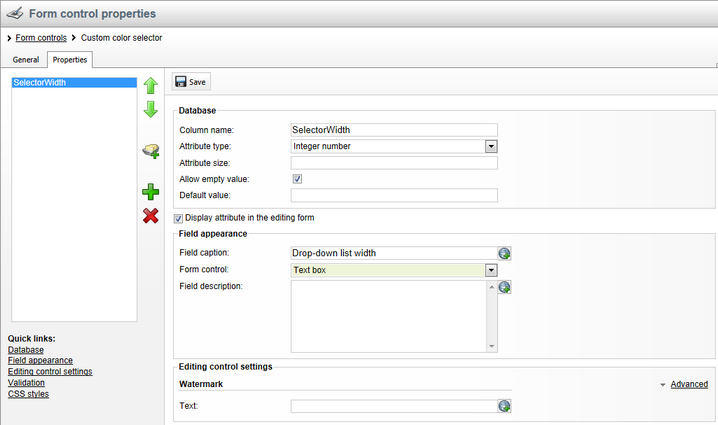718x425 pixels.
Task: Select SelectorWidth in attribute list
Action: (x=40, y=83)
